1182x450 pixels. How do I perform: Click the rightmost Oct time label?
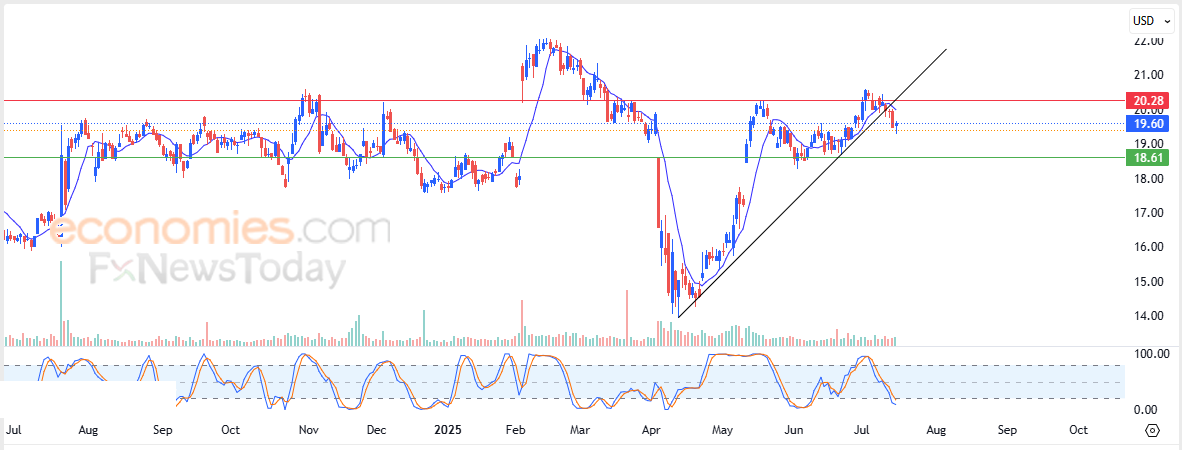click(x=1079, y=430)
